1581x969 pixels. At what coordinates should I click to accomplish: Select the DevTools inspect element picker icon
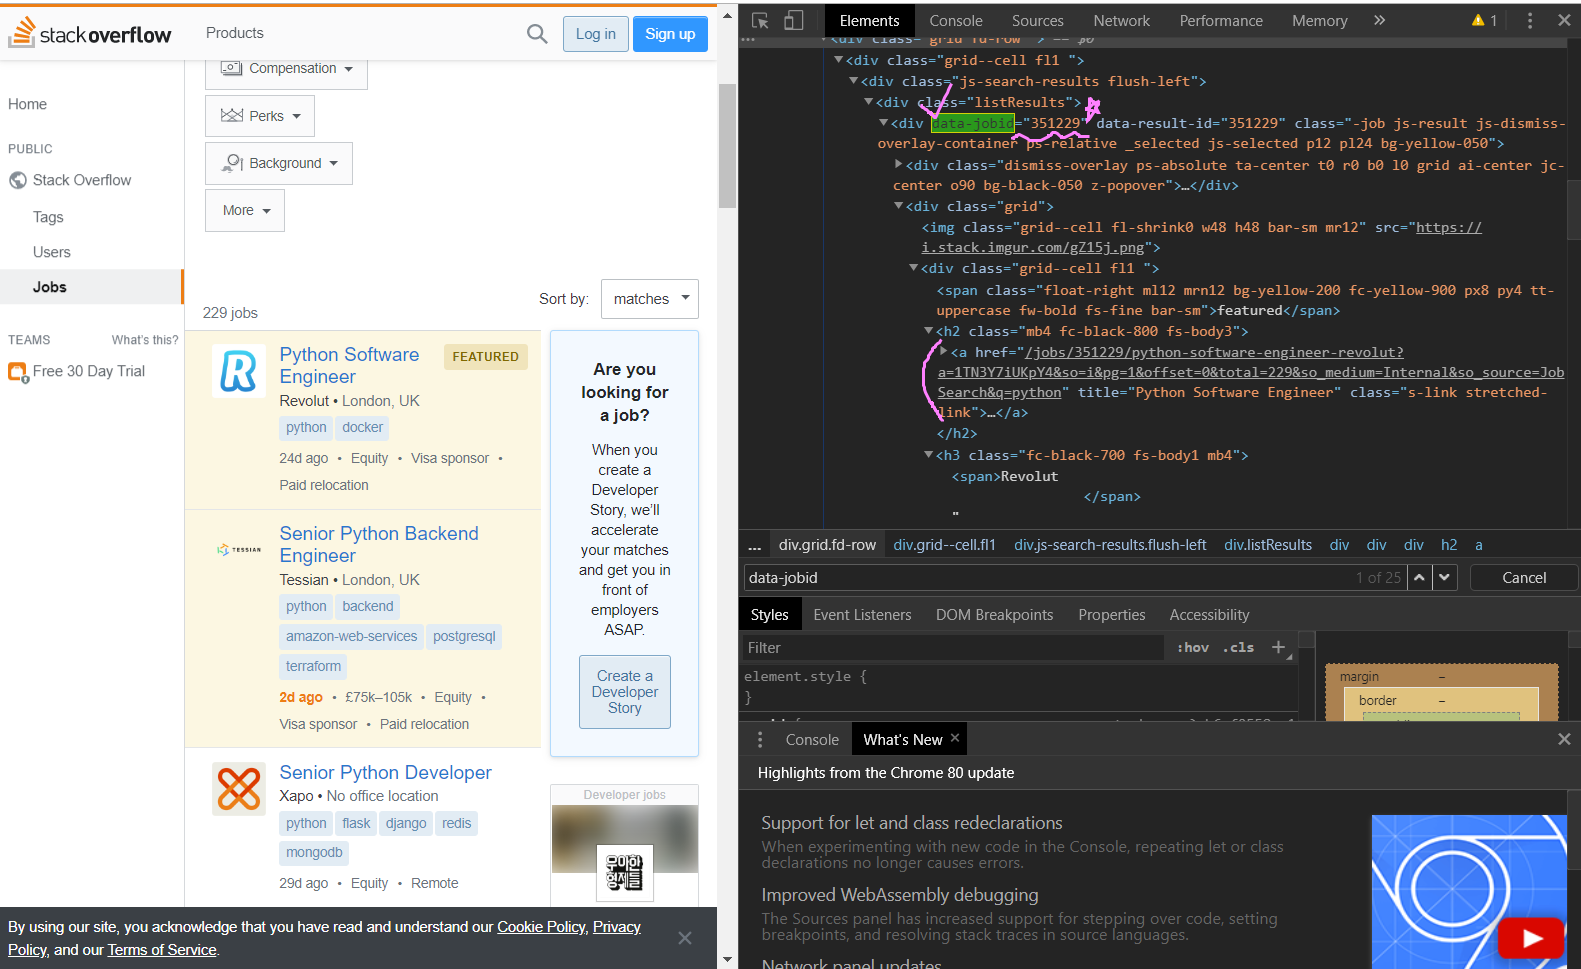point(760,20)
